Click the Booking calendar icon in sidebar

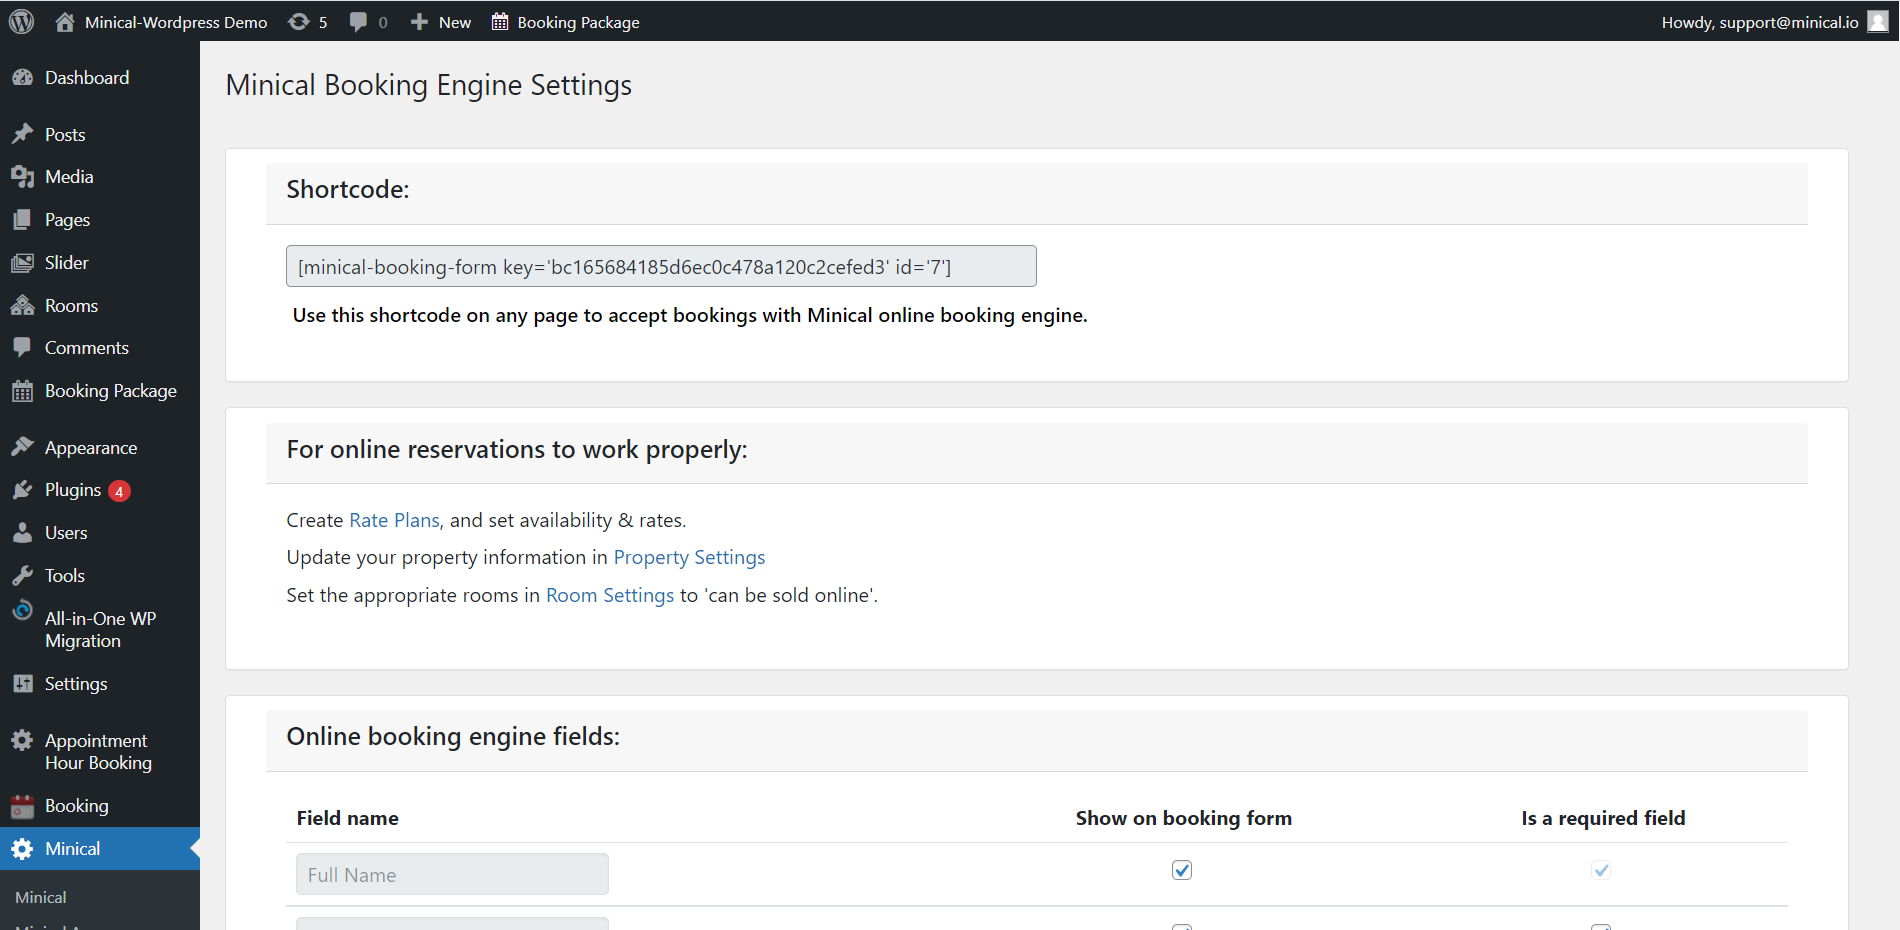[x=22, y=806]
